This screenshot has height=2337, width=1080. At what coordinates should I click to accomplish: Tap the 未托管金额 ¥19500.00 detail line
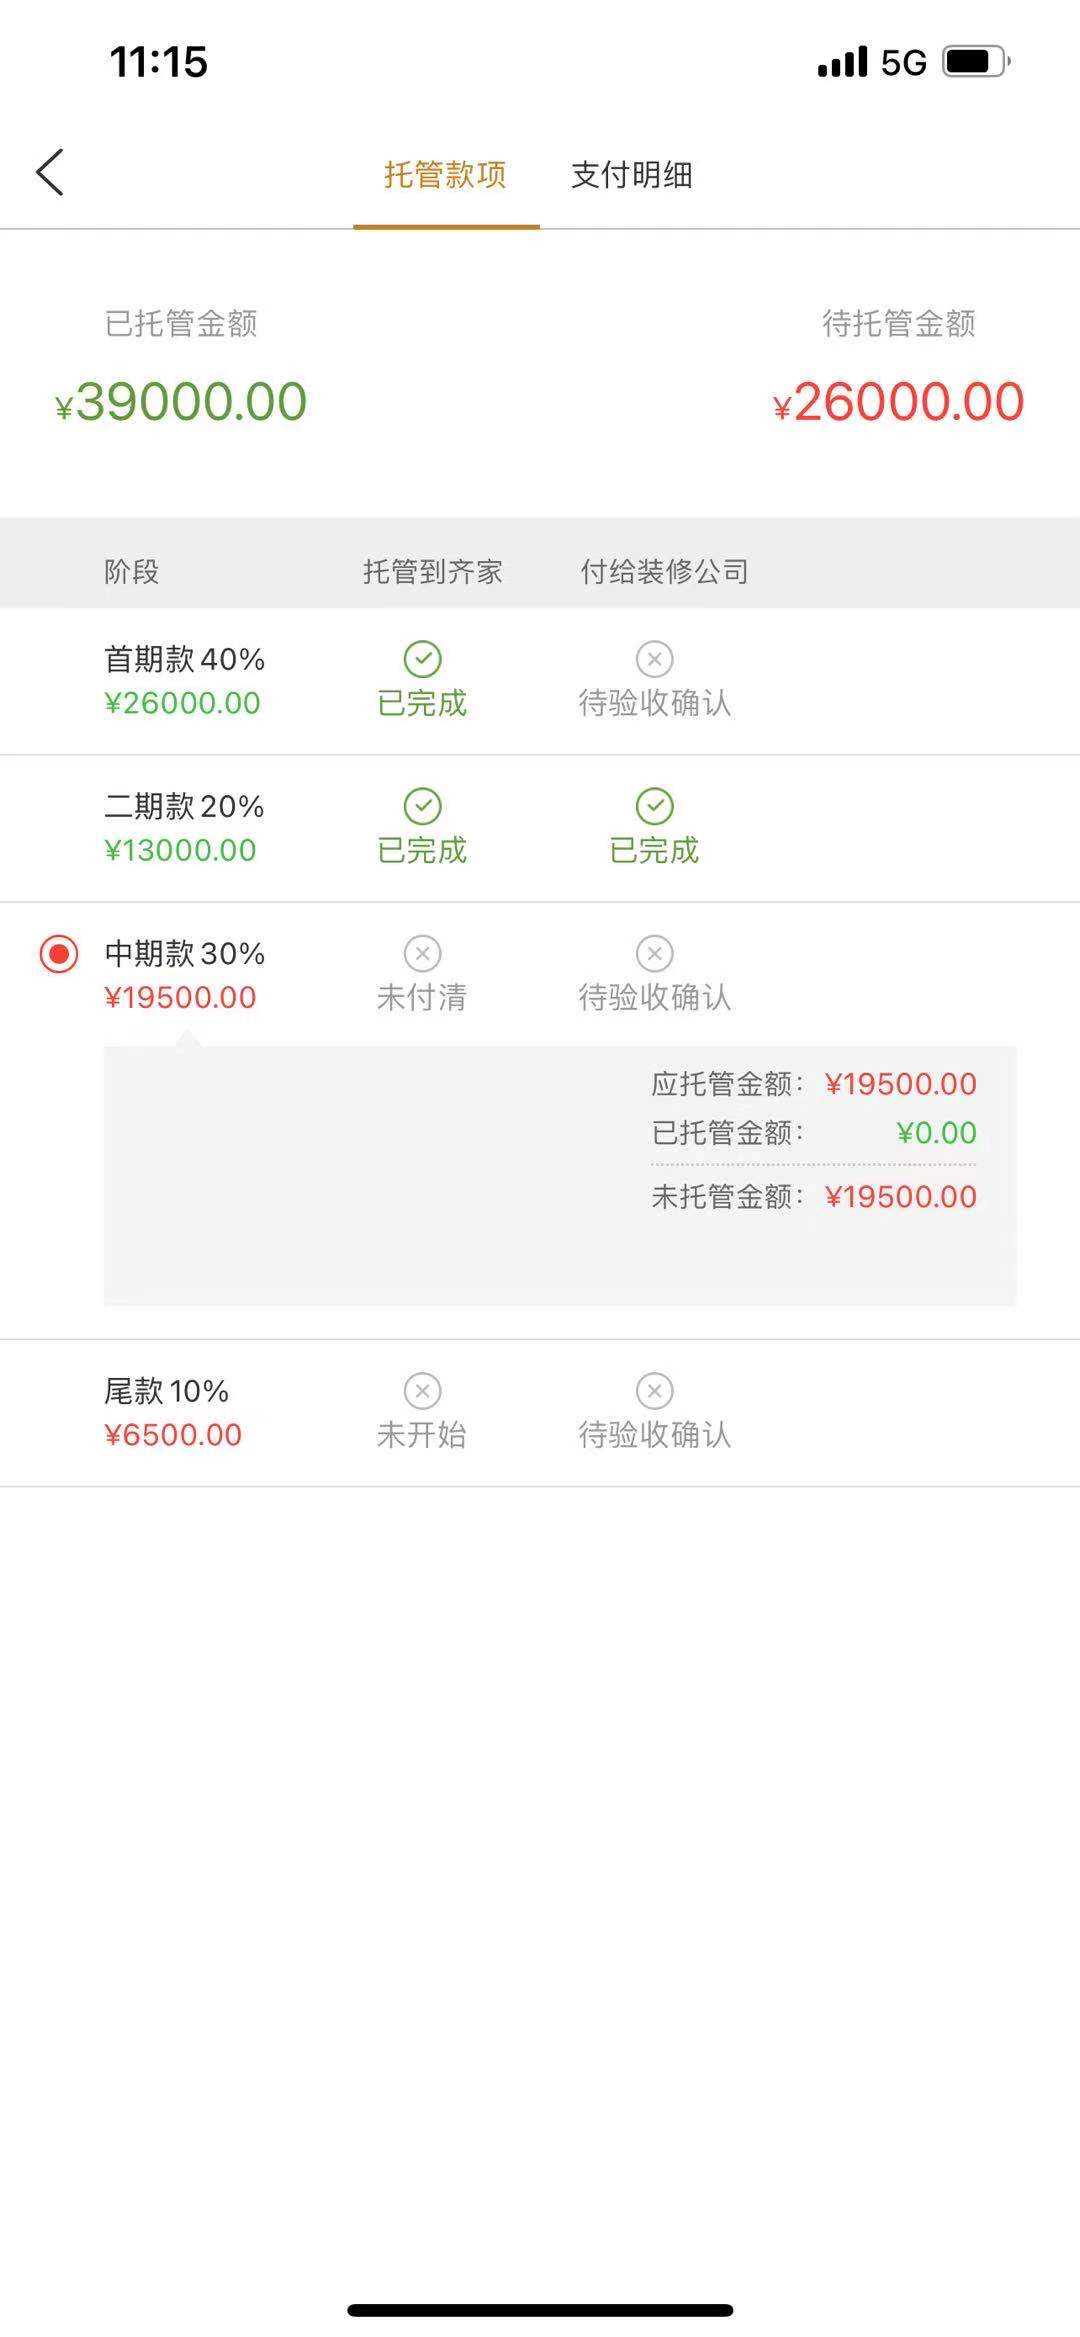813,1197
